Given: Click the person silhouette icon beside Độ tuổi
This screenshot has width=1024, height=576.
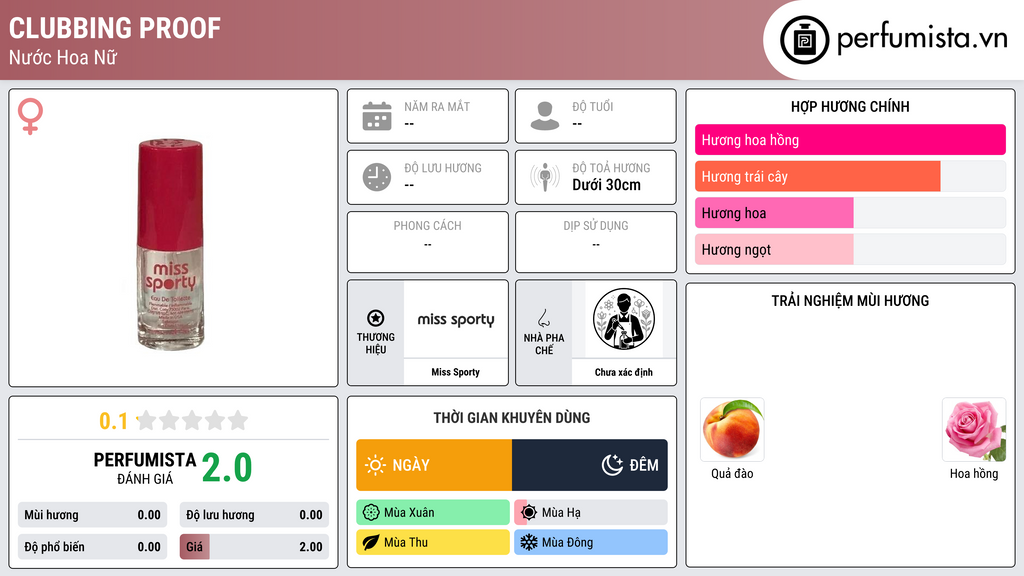Looking at the screenshot, I should click(545, 116).
